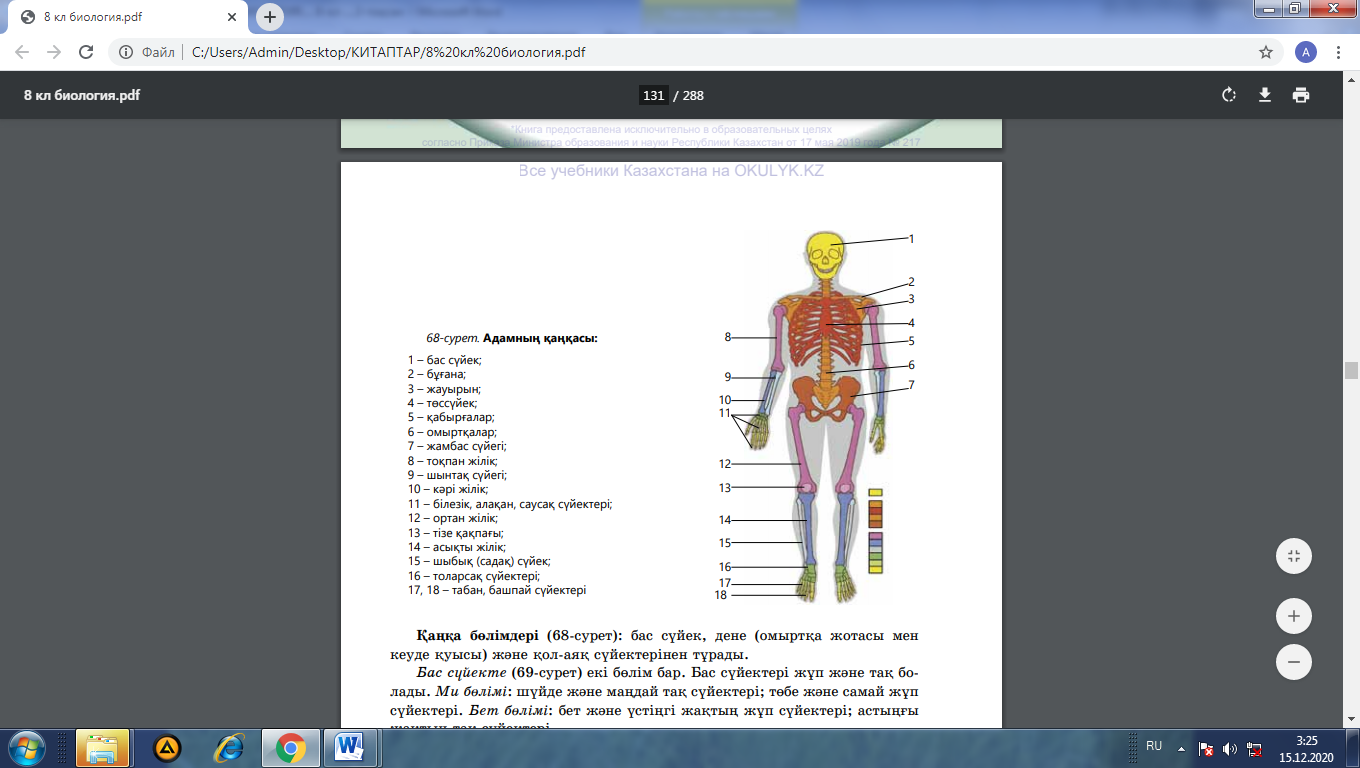Open Microsoft Word from the taskbar
The height and width of the screenshot is (768, 1360).
point(350,747)
